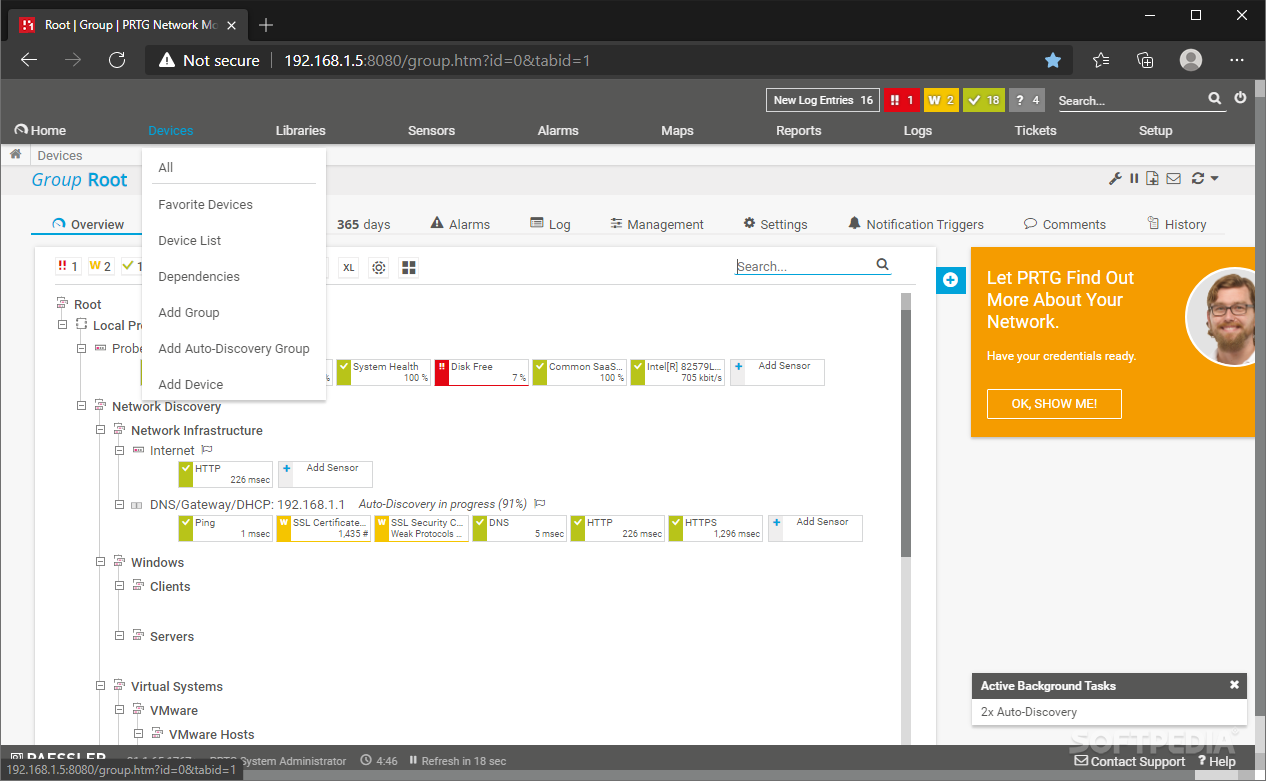
Task: Open the dropdown arrow next to refresh
Action: tap(1214, 179)
